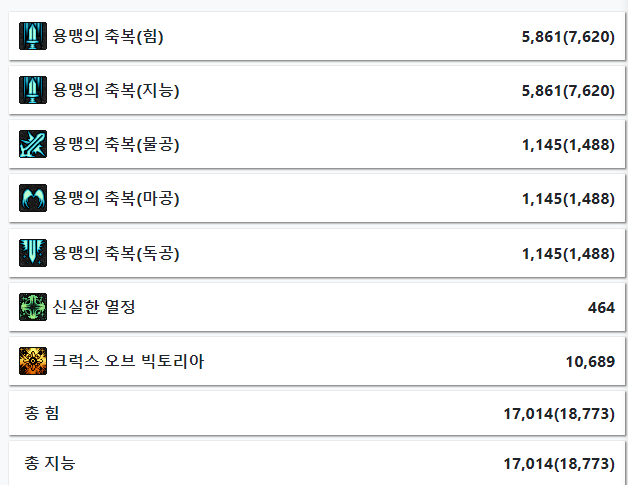Select the 용맹의 축복(마공) wings icon

point(33,198)
